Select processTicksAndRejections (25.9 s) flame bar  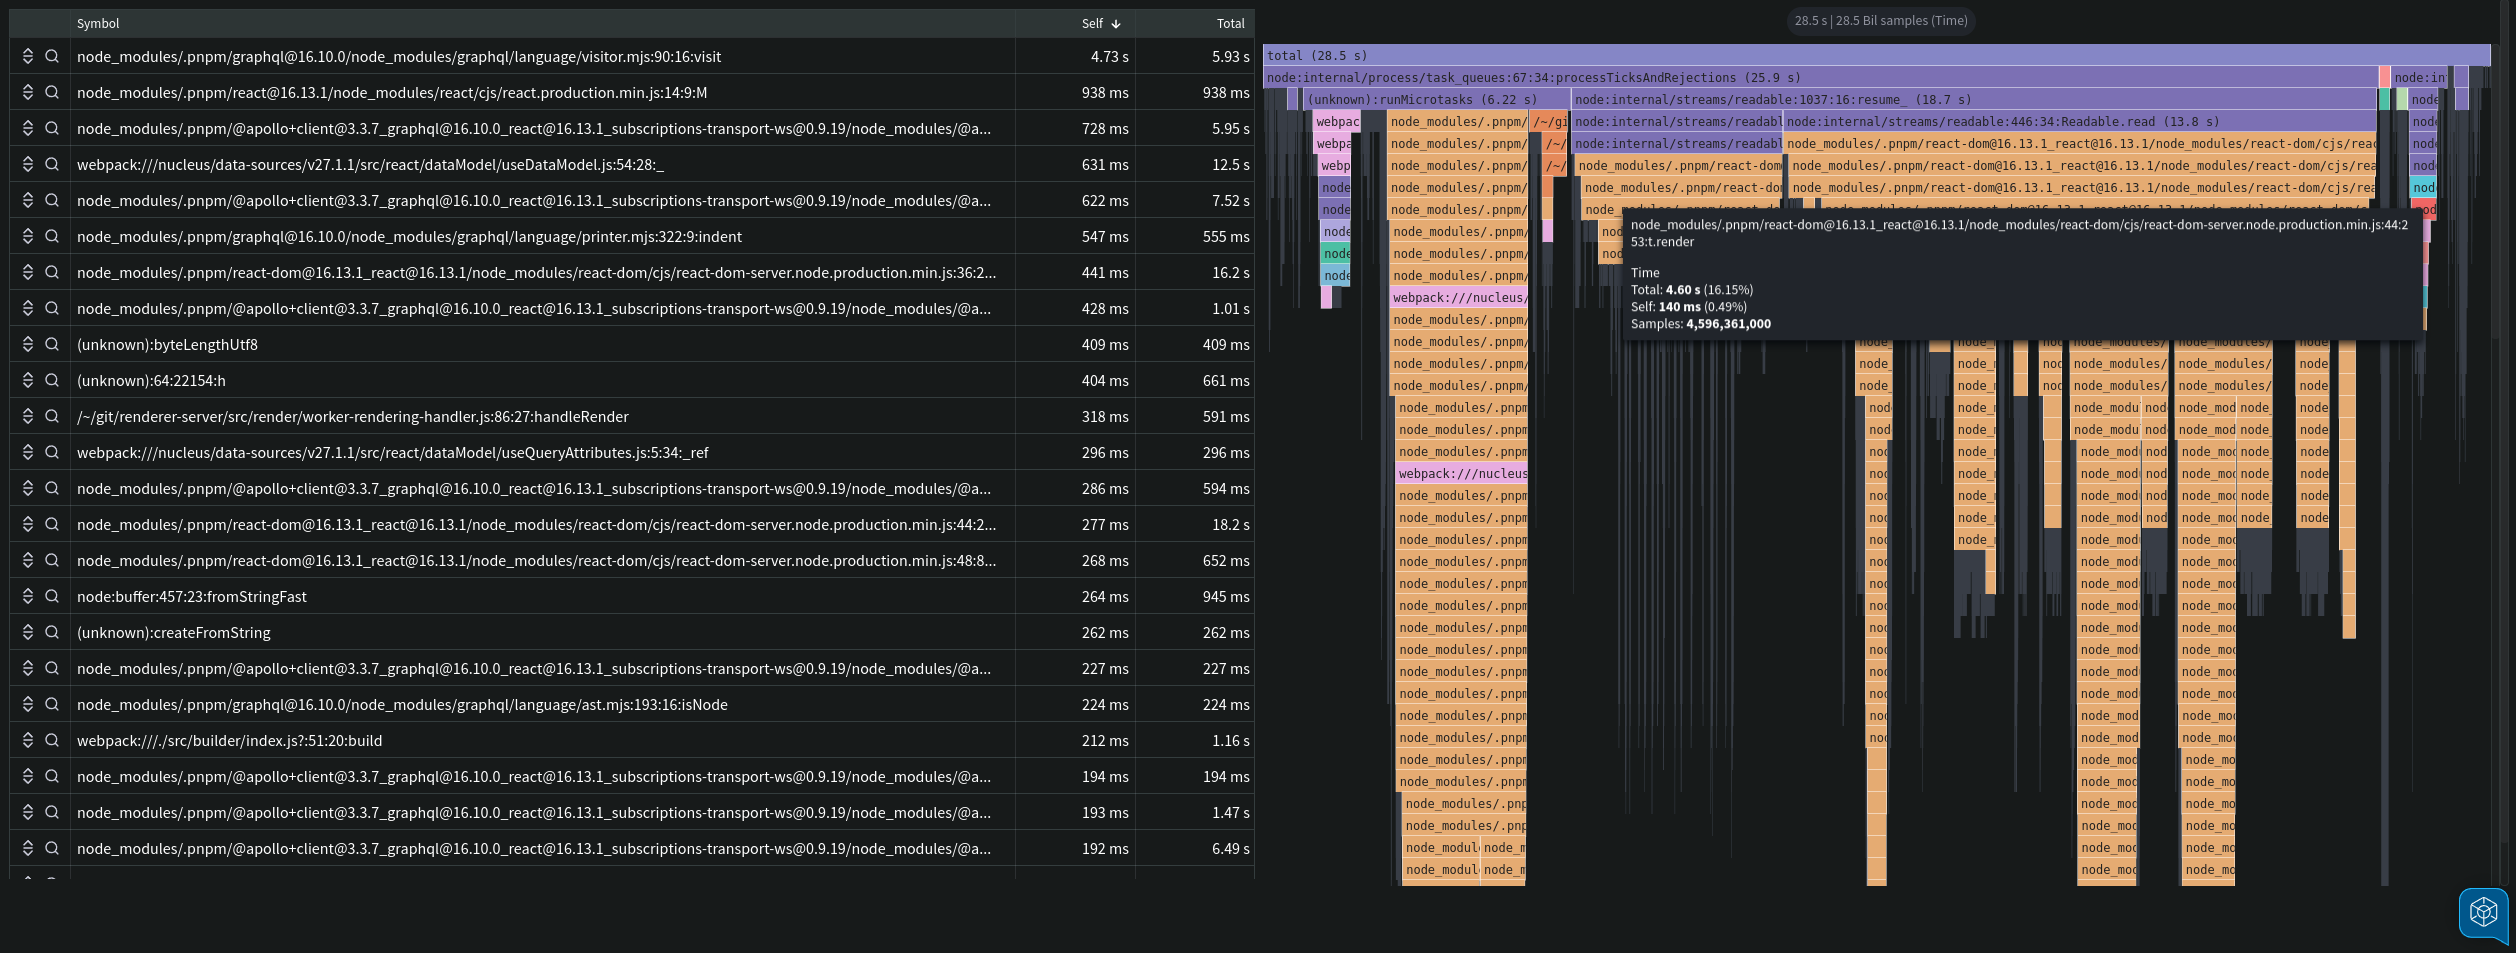click(x=1820, y=77)
